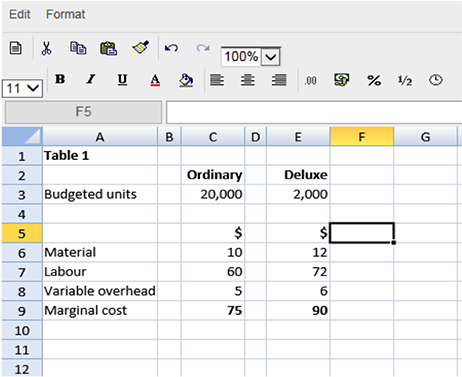
Task: Click the 'Marginal cost' cell
Action: tap(100, 311)
